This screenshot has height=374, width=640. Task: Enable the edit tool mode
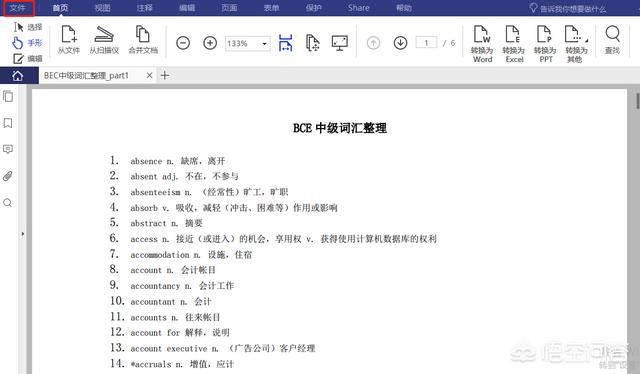point(27,59)
